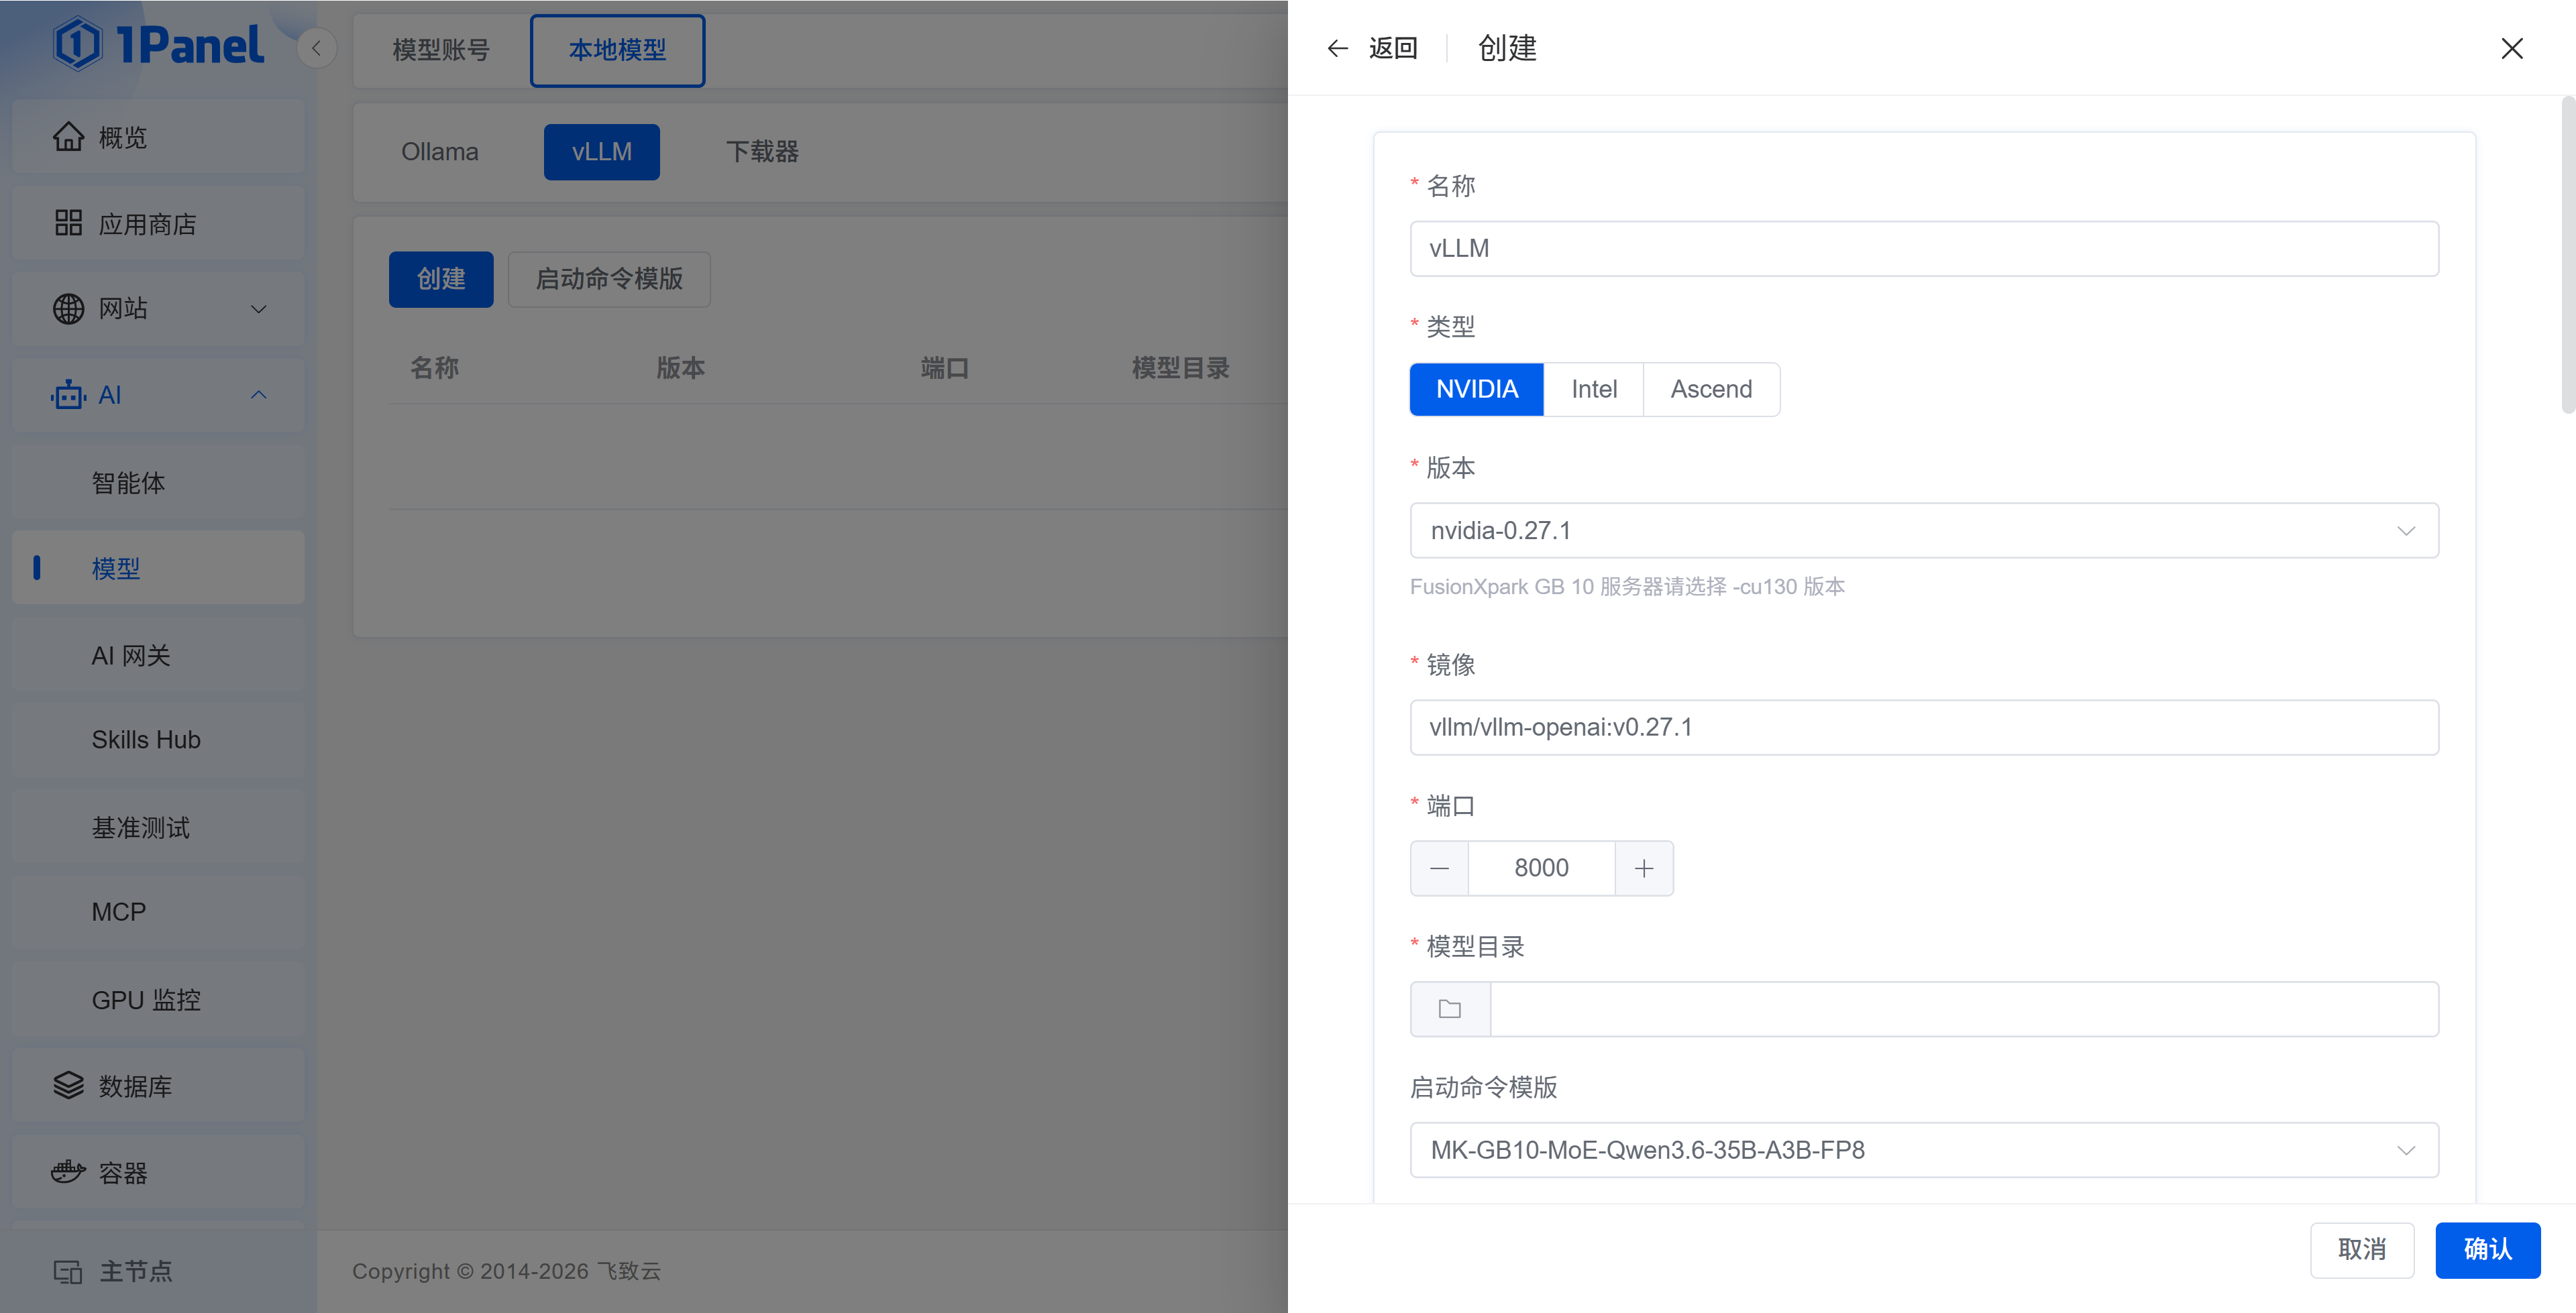Increase the port with plus button
The width and height of the screenshot is (2576, 1313).
[1644, 868]
